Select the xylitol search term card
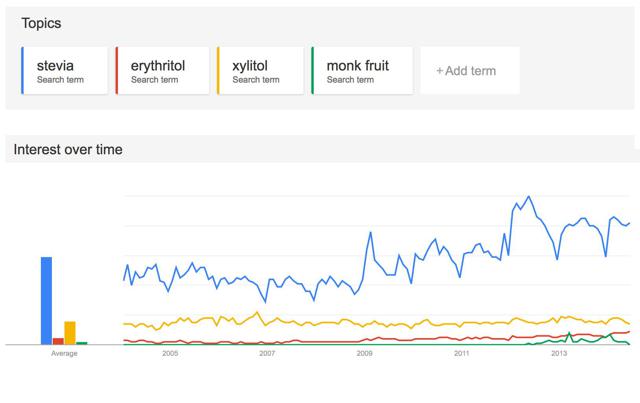640x403 pixels. [260, 70]
